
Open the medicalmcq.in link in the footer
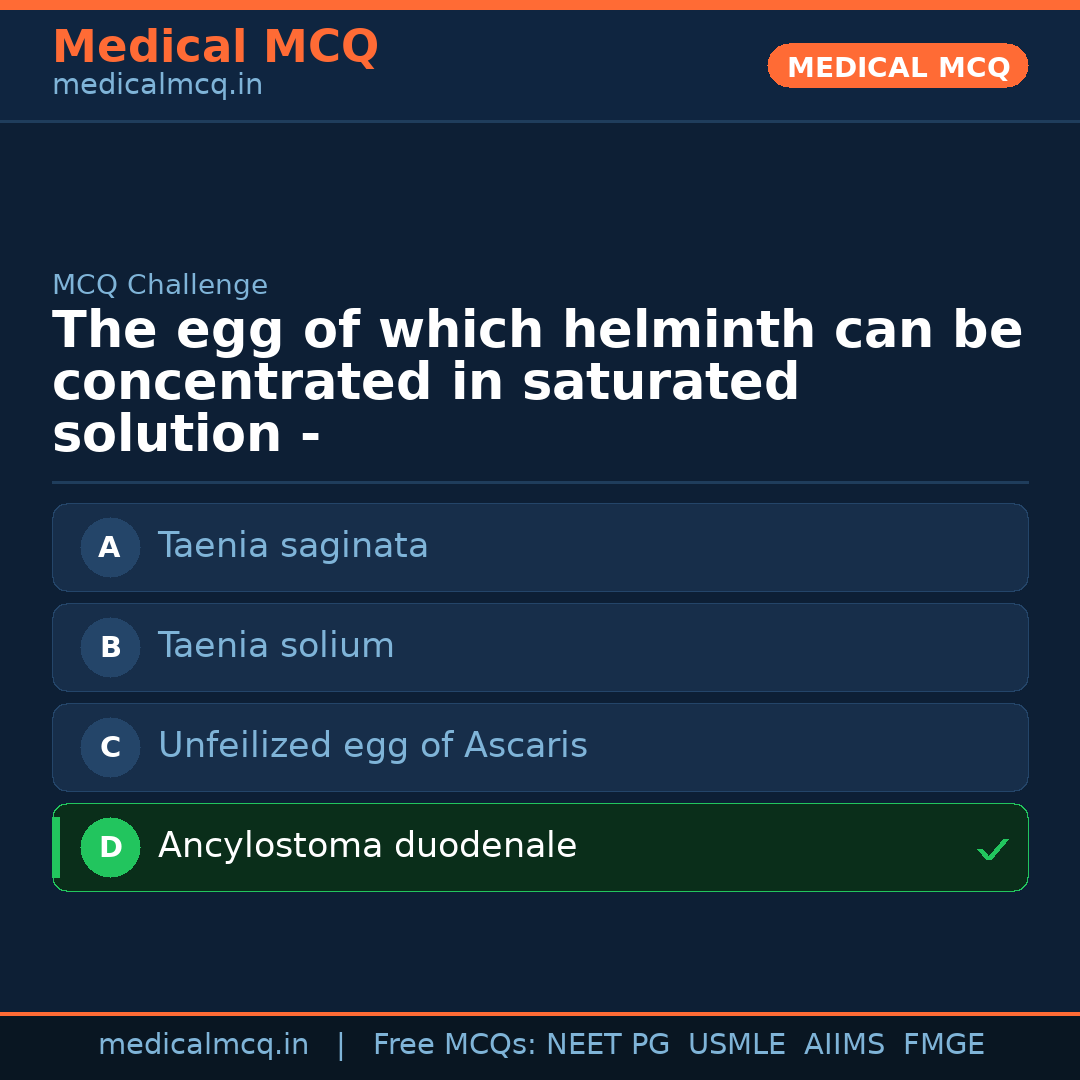click(203, 1045)
